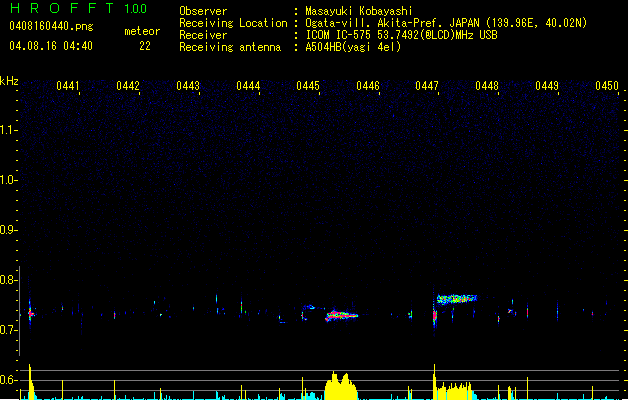629x400 pixels.
Task: Click the 0443 time marker
Action: (x=188, y=86)
